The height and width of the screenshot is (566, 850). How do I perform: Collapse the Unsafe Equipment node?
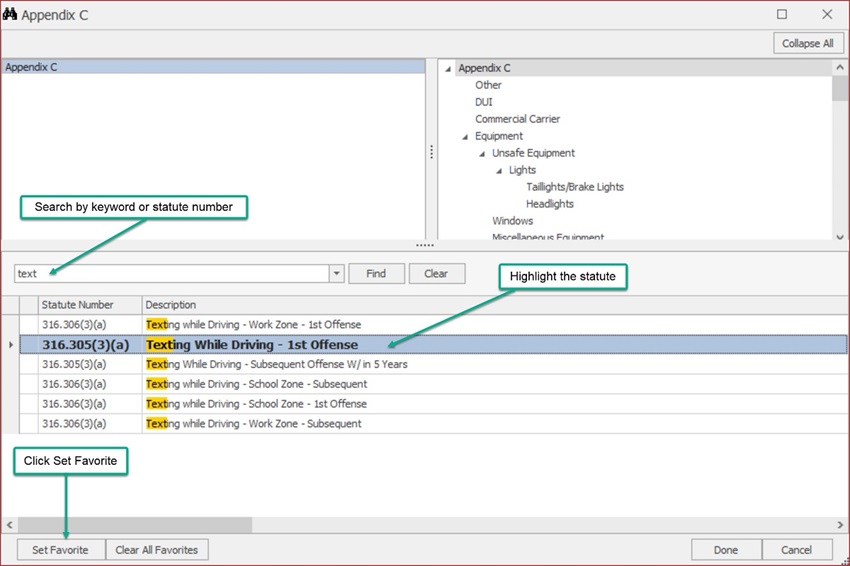pos(481,154)
